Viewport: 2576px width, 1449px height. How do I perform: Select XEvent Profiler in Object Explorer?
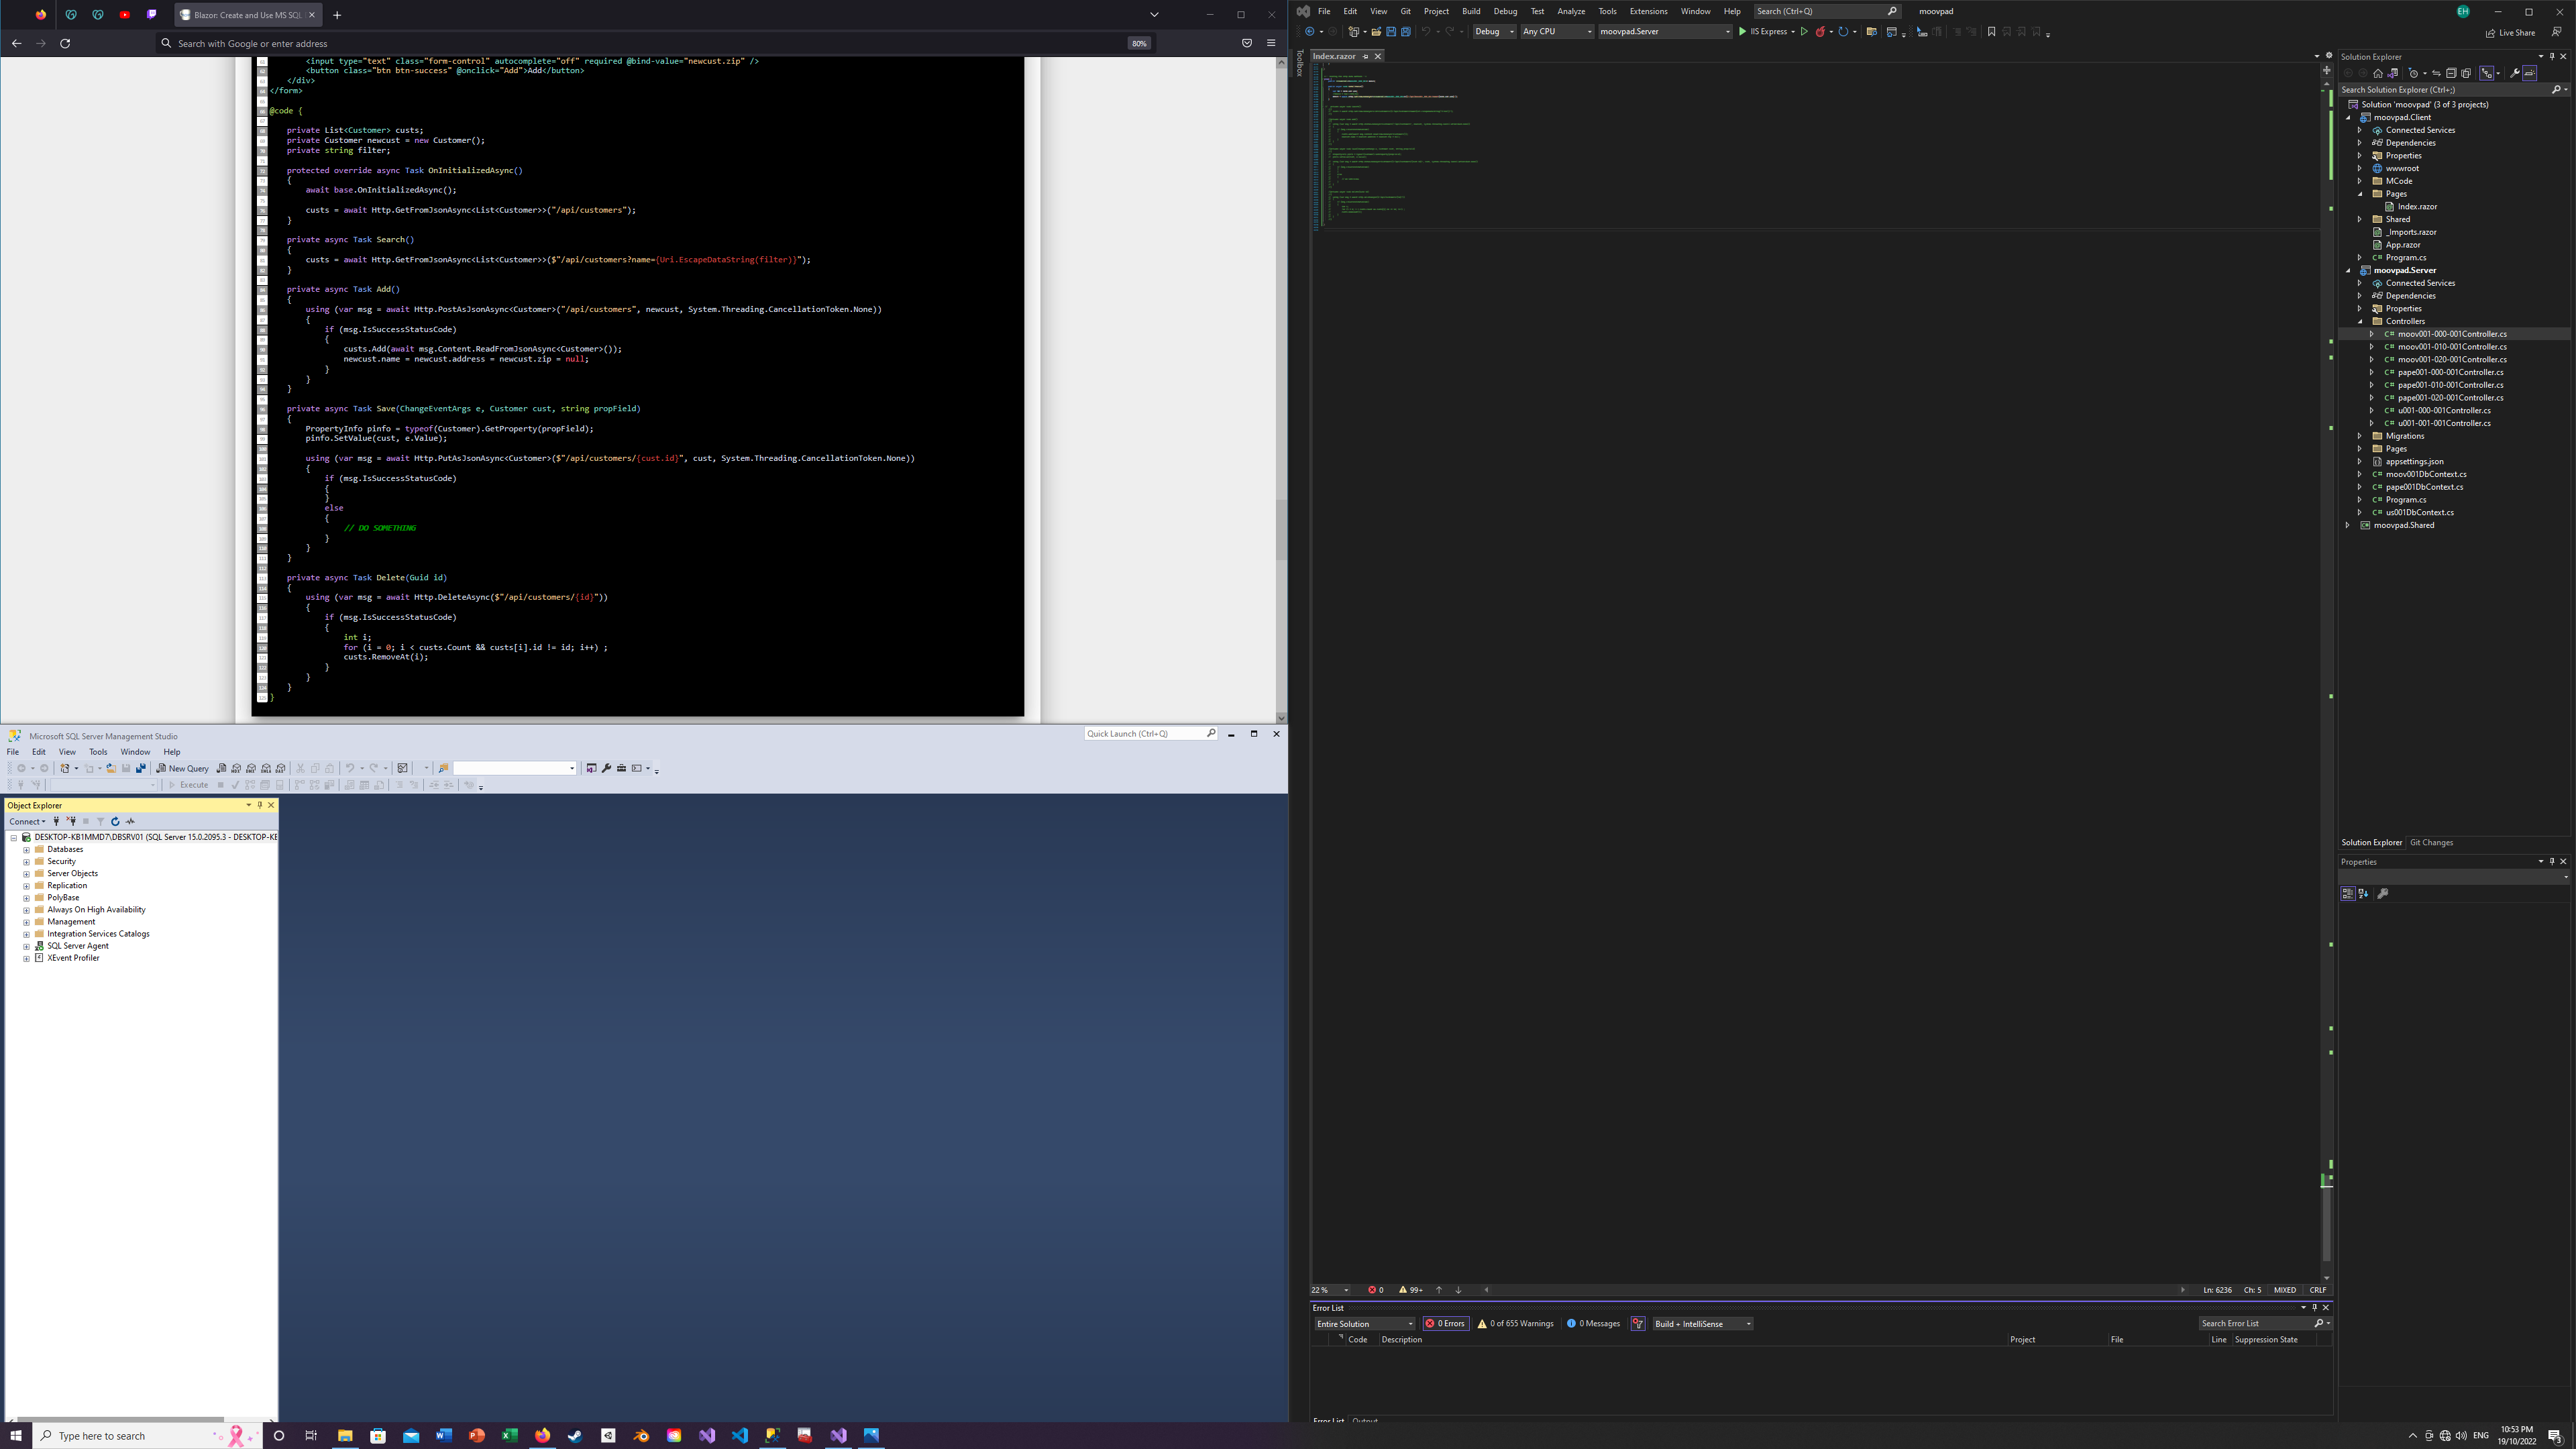(x=73, y=958)
